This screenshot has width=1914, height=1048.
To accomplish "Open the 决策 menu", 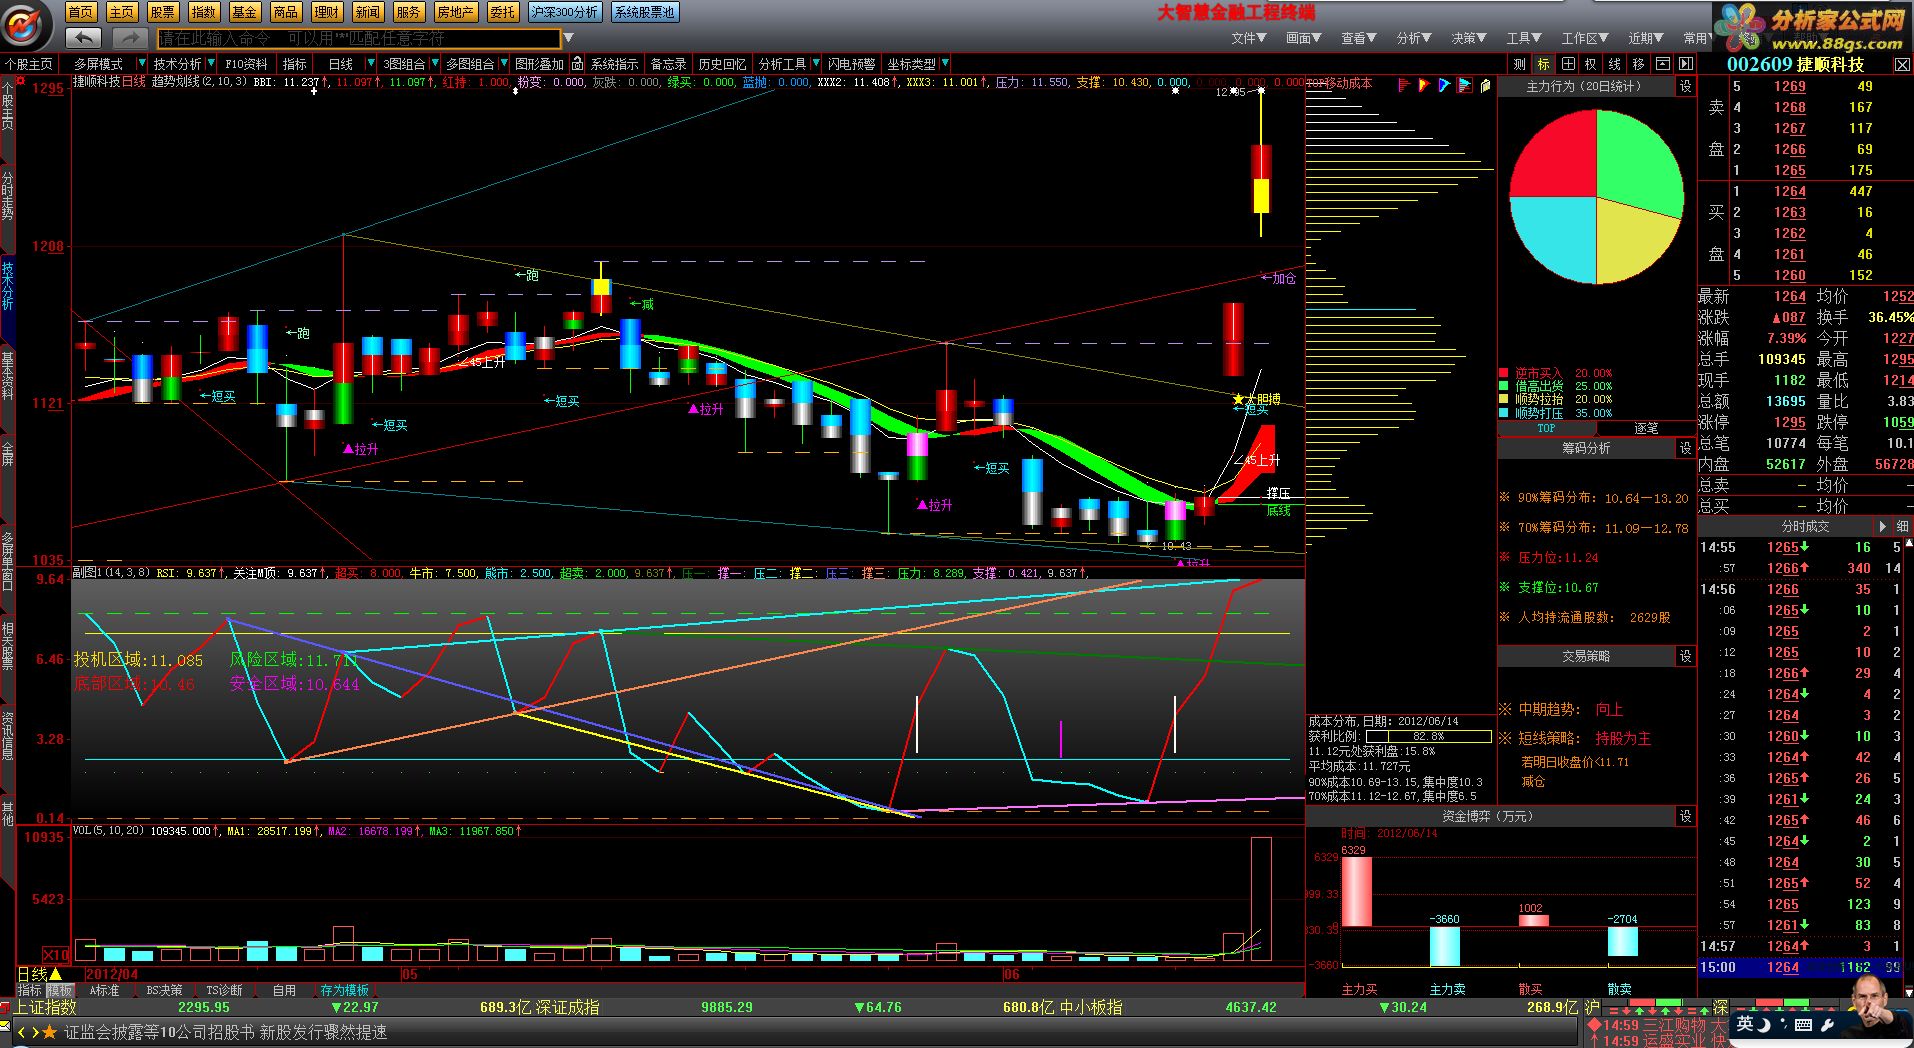I will [x=1469, y=38].
